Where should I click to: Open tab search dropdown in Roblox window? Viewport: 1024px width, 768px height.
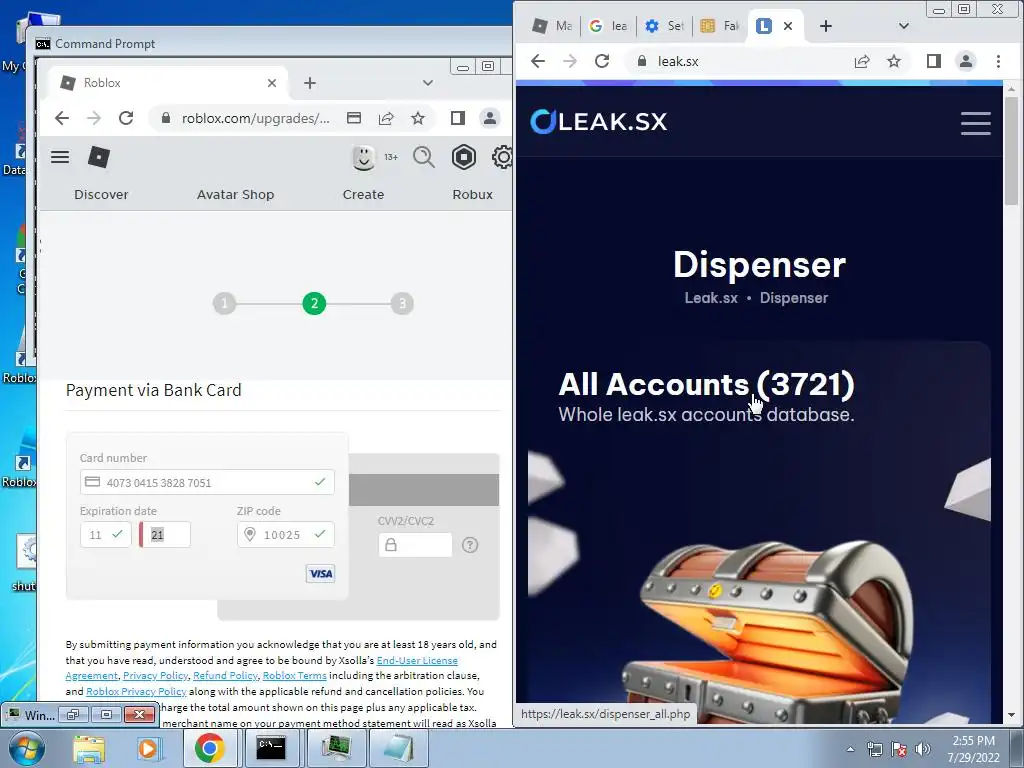click(428, 83)
